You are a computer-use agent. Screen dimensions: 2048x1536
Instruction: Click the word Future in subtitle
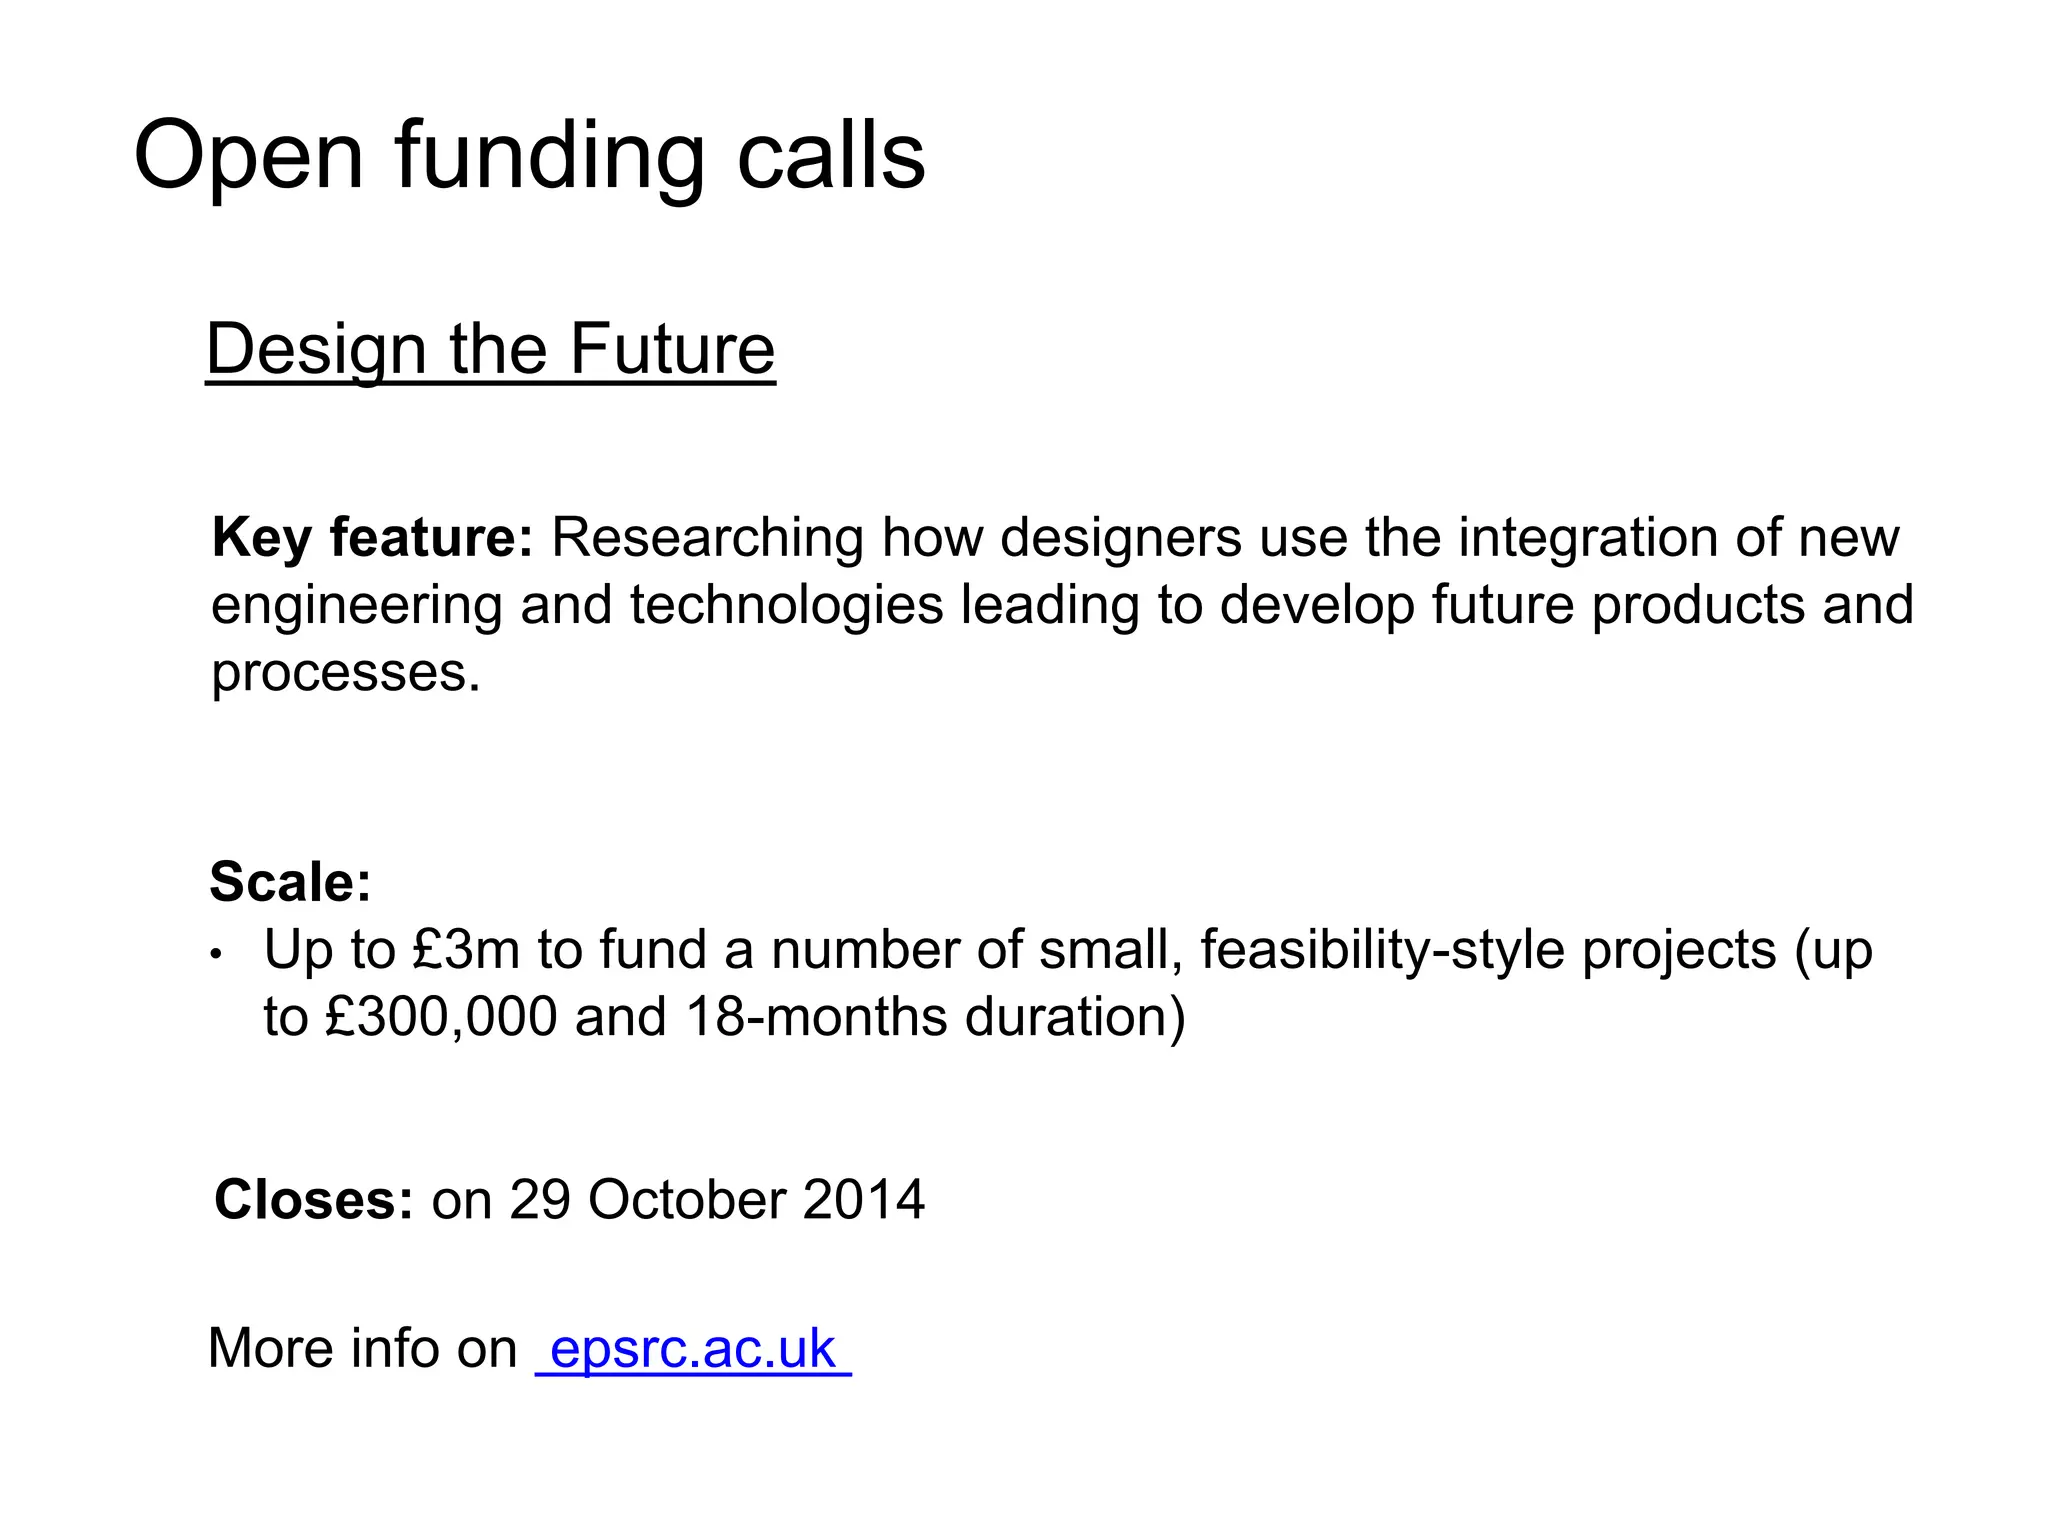(x=672, y=348)
